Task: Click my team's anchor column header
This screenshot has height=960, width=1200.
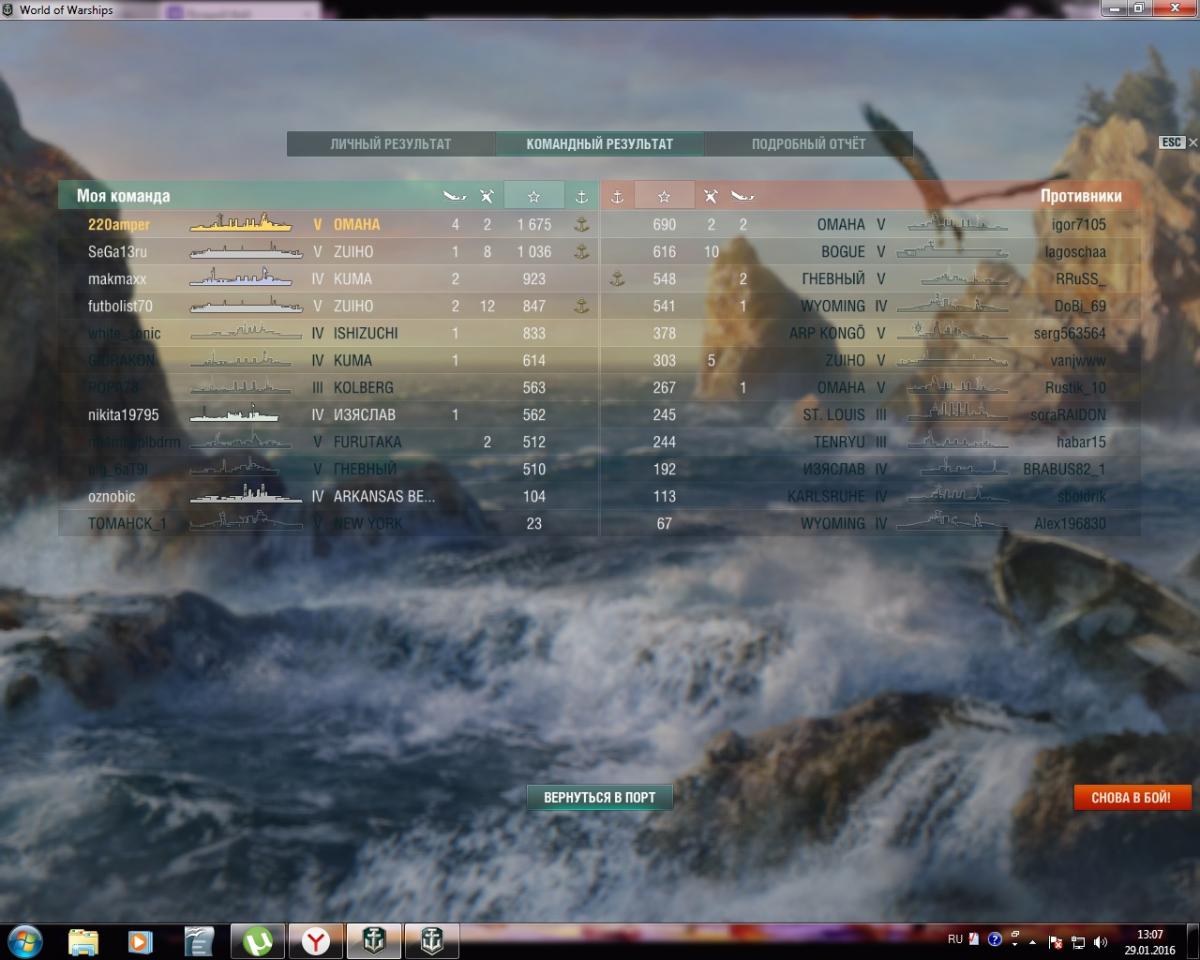Action: tap(581, 196)
